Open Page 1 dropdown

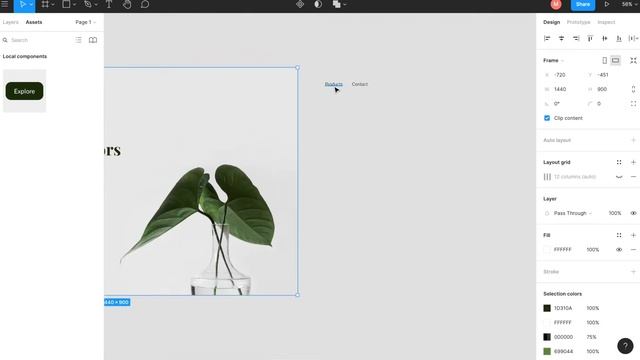click(85, 22)
